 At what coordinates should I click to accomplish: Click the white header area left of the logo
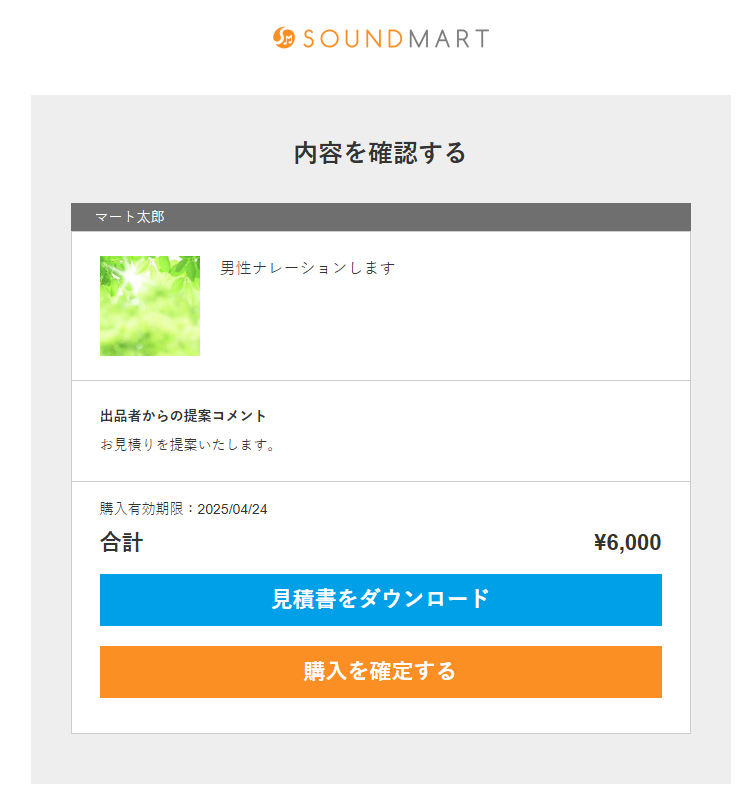130,40
